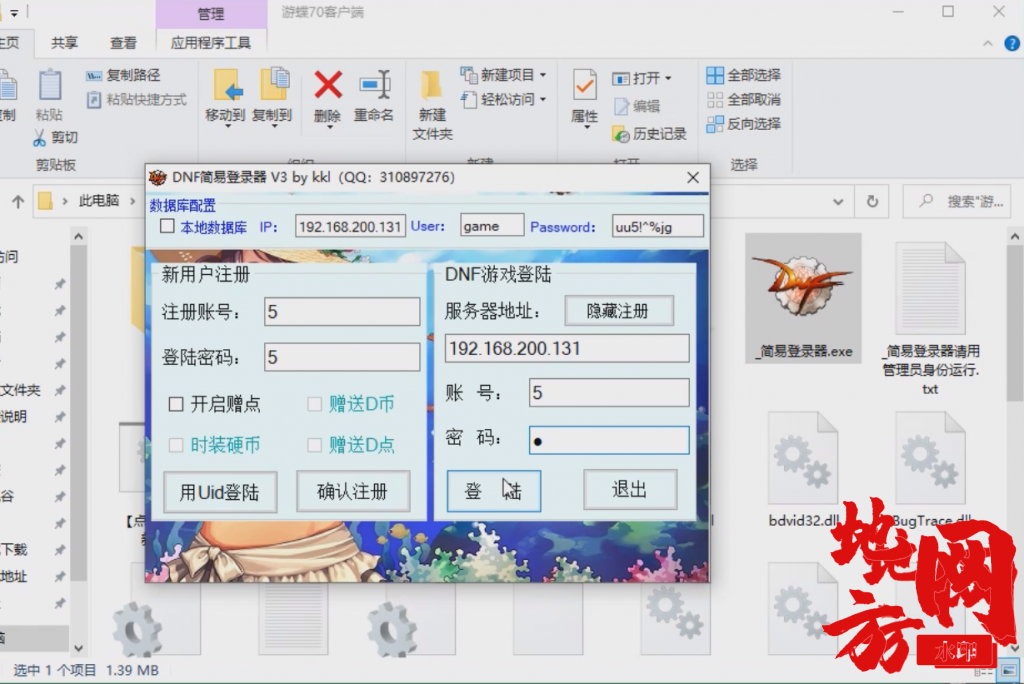Viewport: 1024px width, 684px height.
Task: Toggle the 赠送D点 checkbox
Action: (315, 446)
